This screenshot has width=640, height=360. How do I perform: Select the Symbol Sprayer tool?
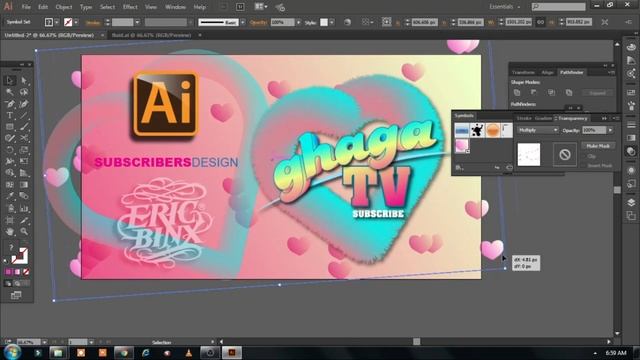(10, 208)
